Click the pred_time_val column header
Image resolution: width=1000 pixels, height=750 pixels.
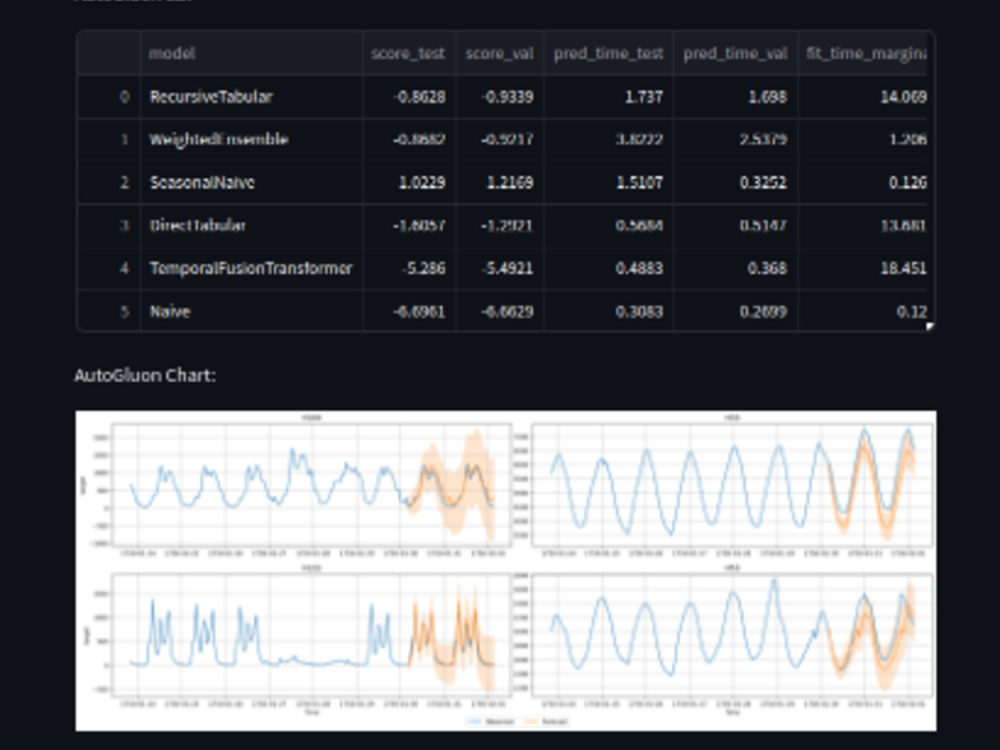pos(735,53)
